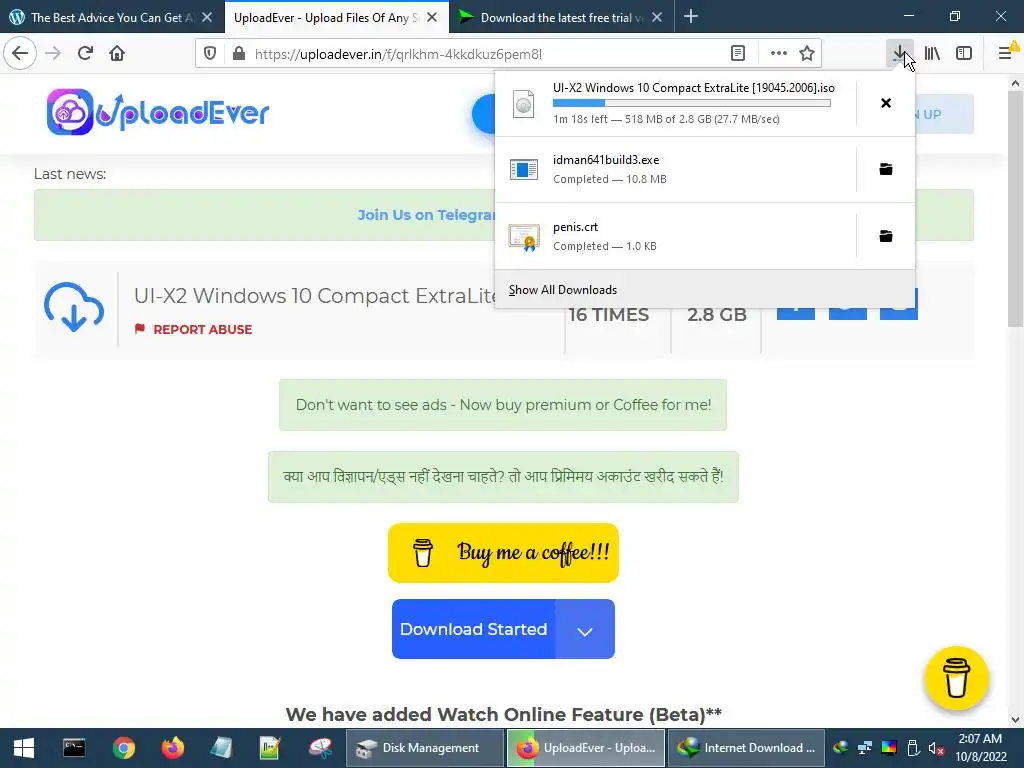Click the cloud download icon beside file title
1024x768 pixels.
(x=74, y=307)
